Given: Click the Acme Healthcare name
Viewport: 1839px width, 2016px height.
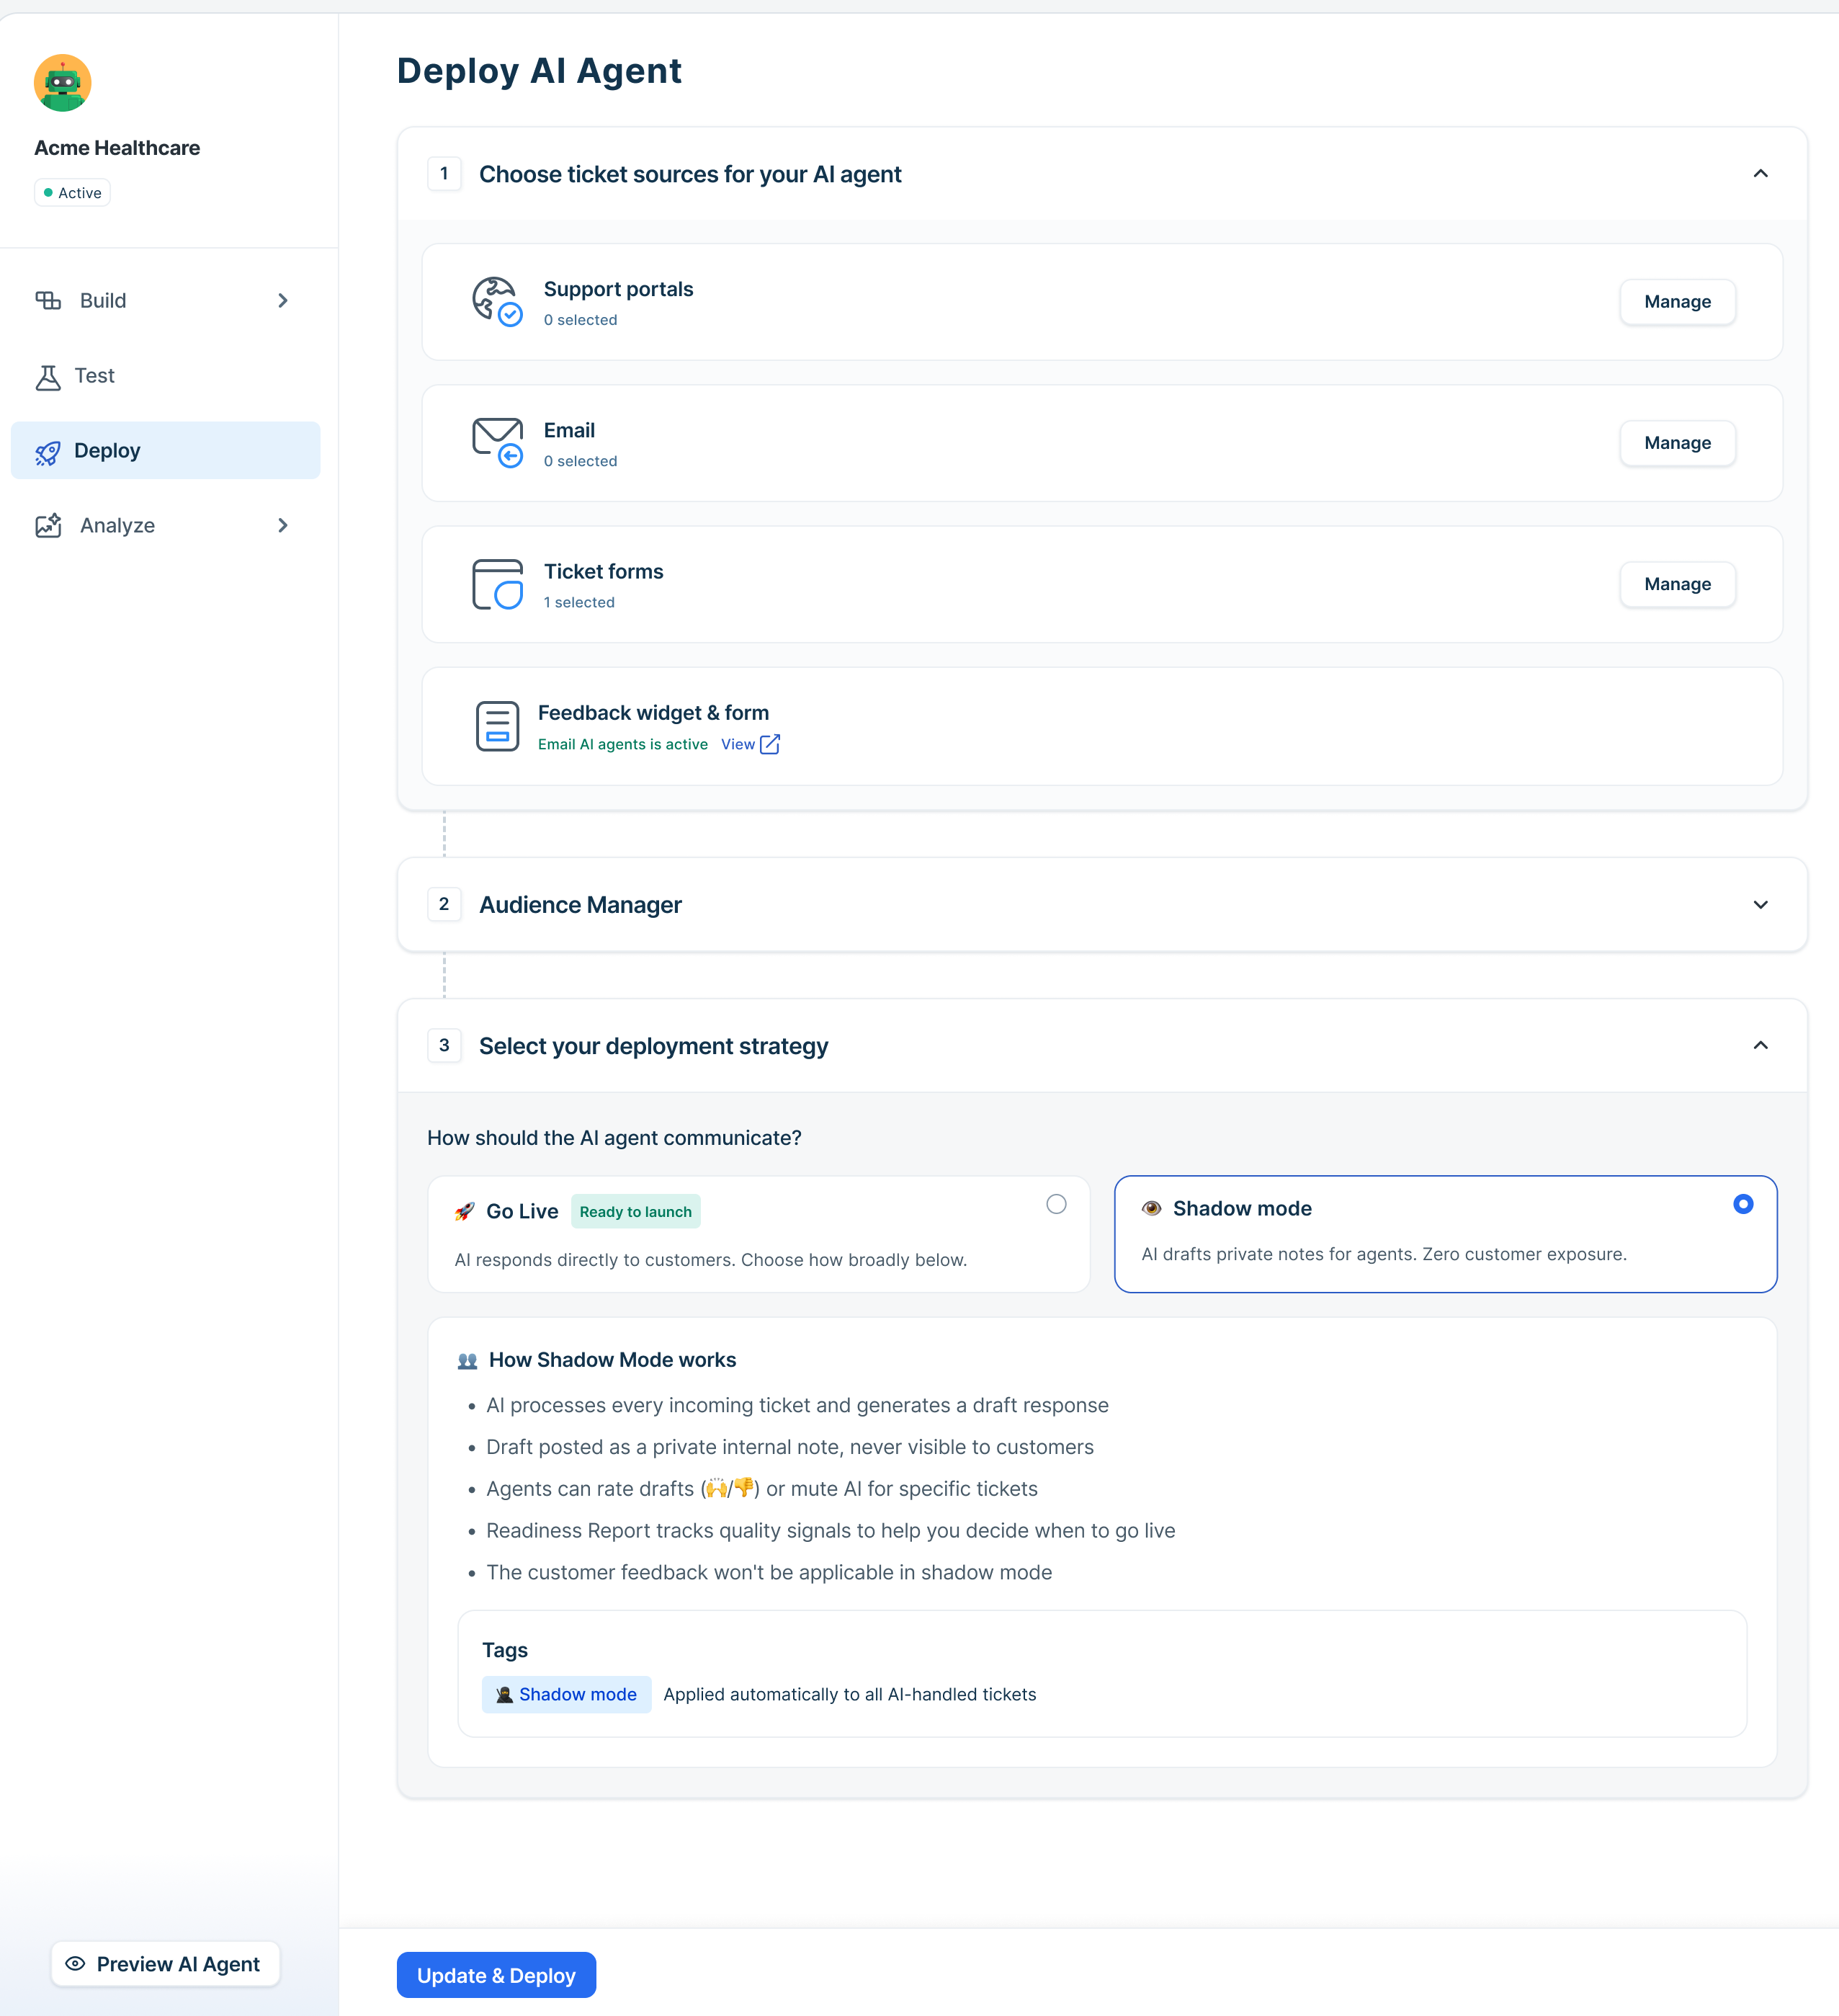Looking at the screenshot, I should coord(117,148).
